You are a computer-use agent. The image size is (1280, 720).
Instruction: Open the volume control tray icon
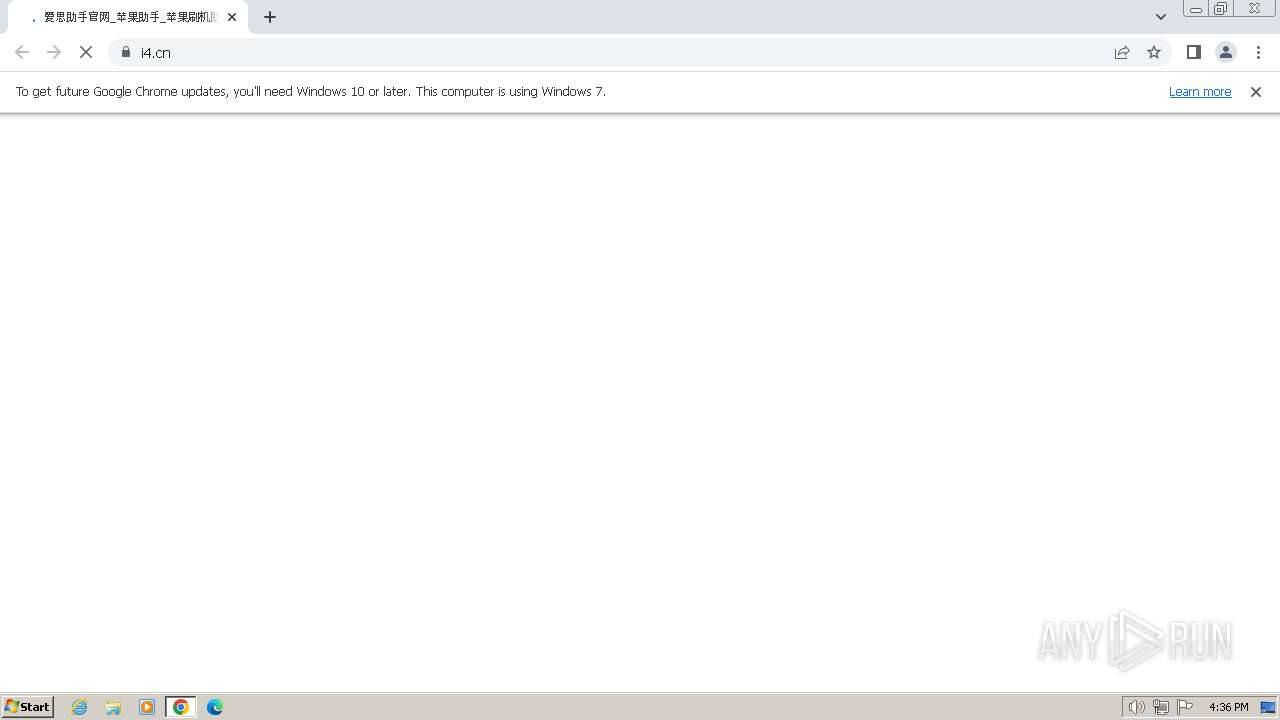[1136, 707]
